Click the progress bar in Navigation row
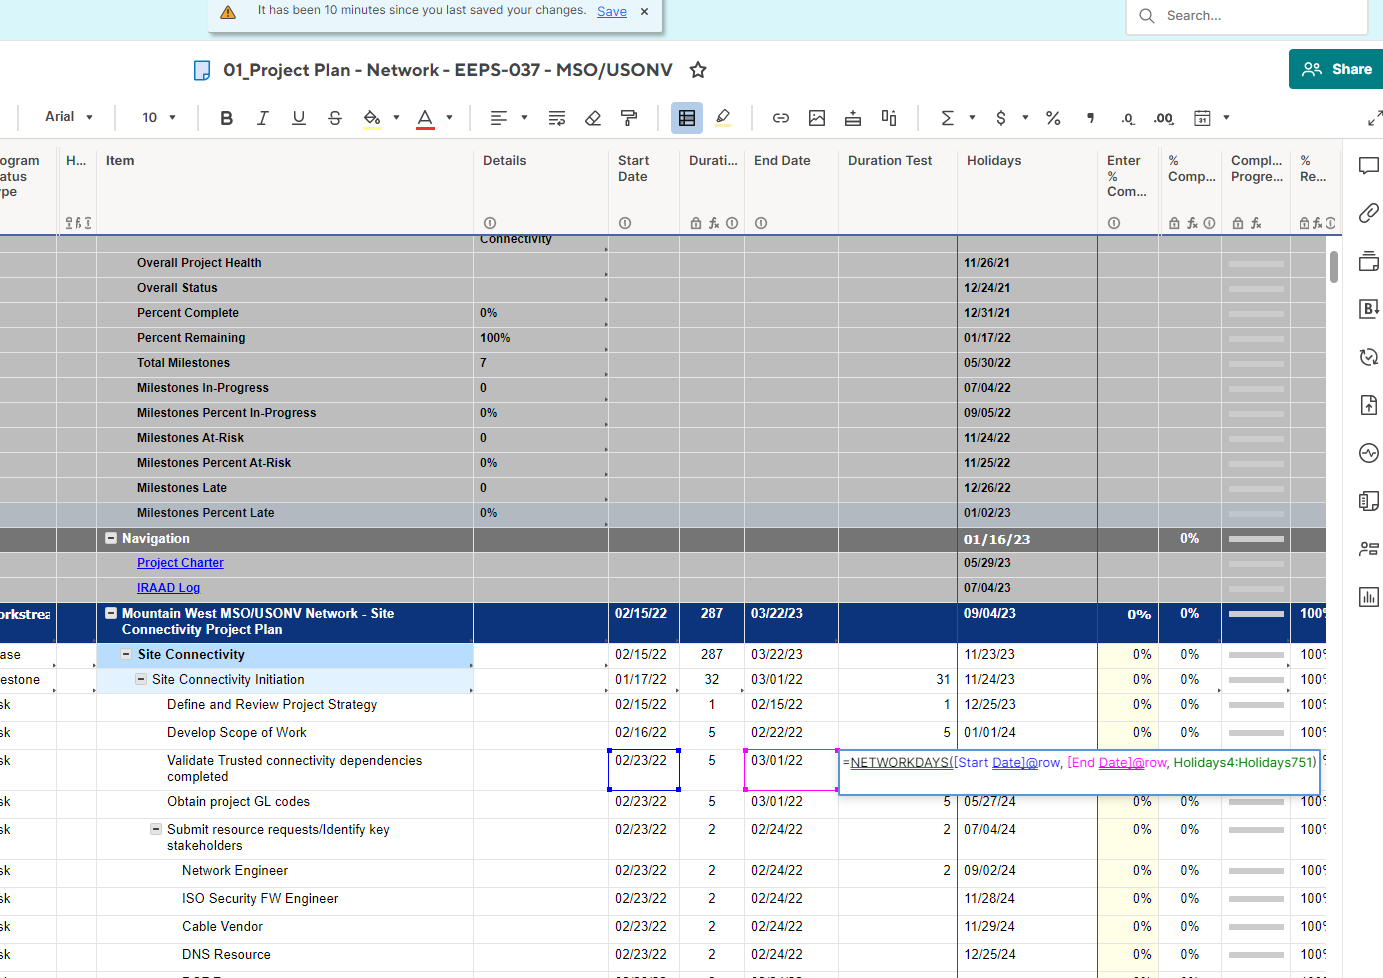1383x978 pixels. coord(1256,539)
